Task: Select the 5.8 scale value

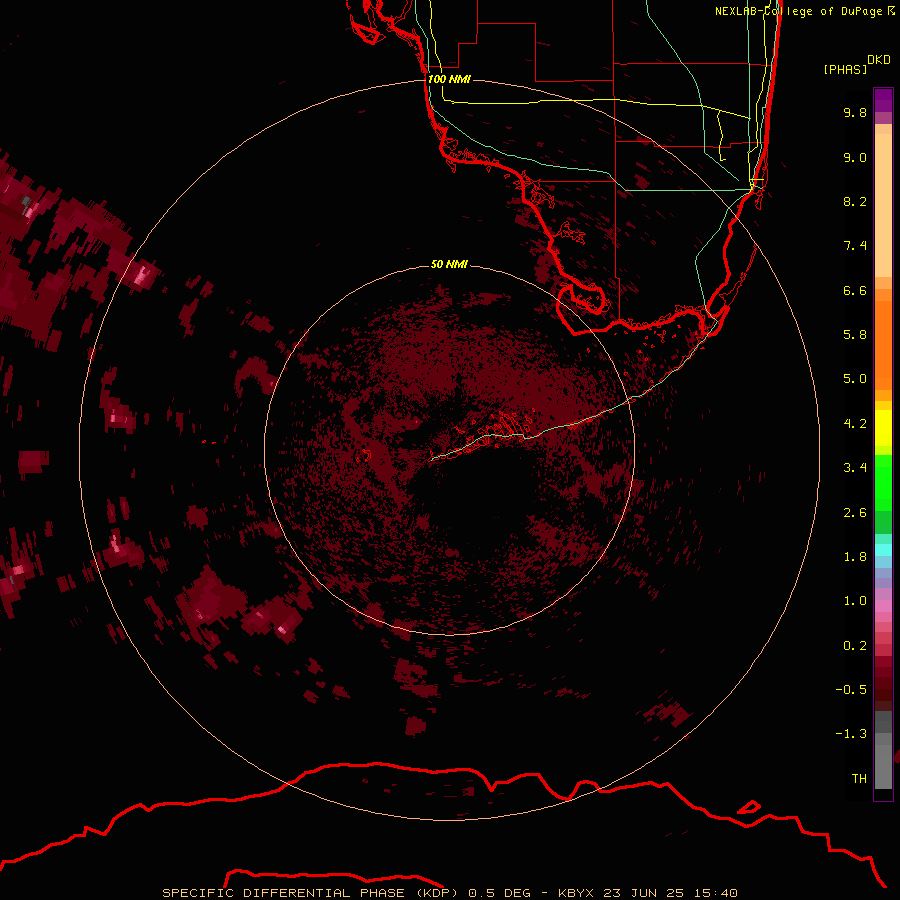Action: (855, 335)
